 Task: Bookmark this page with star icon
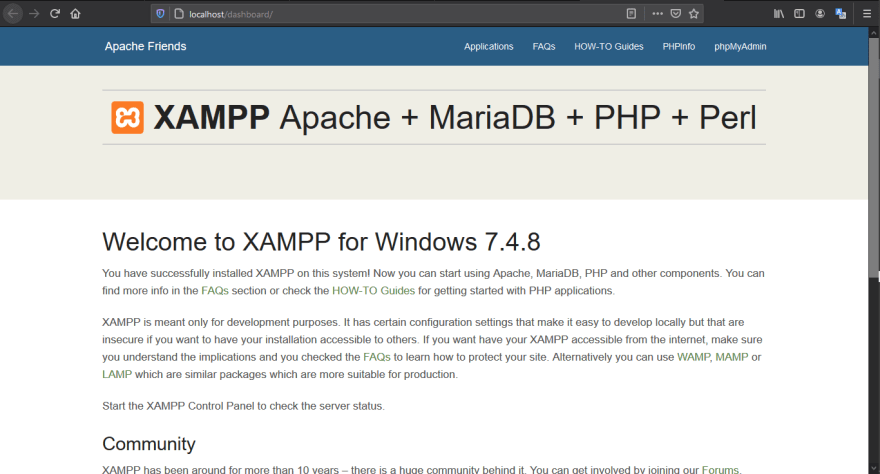(x=694, y=14)
